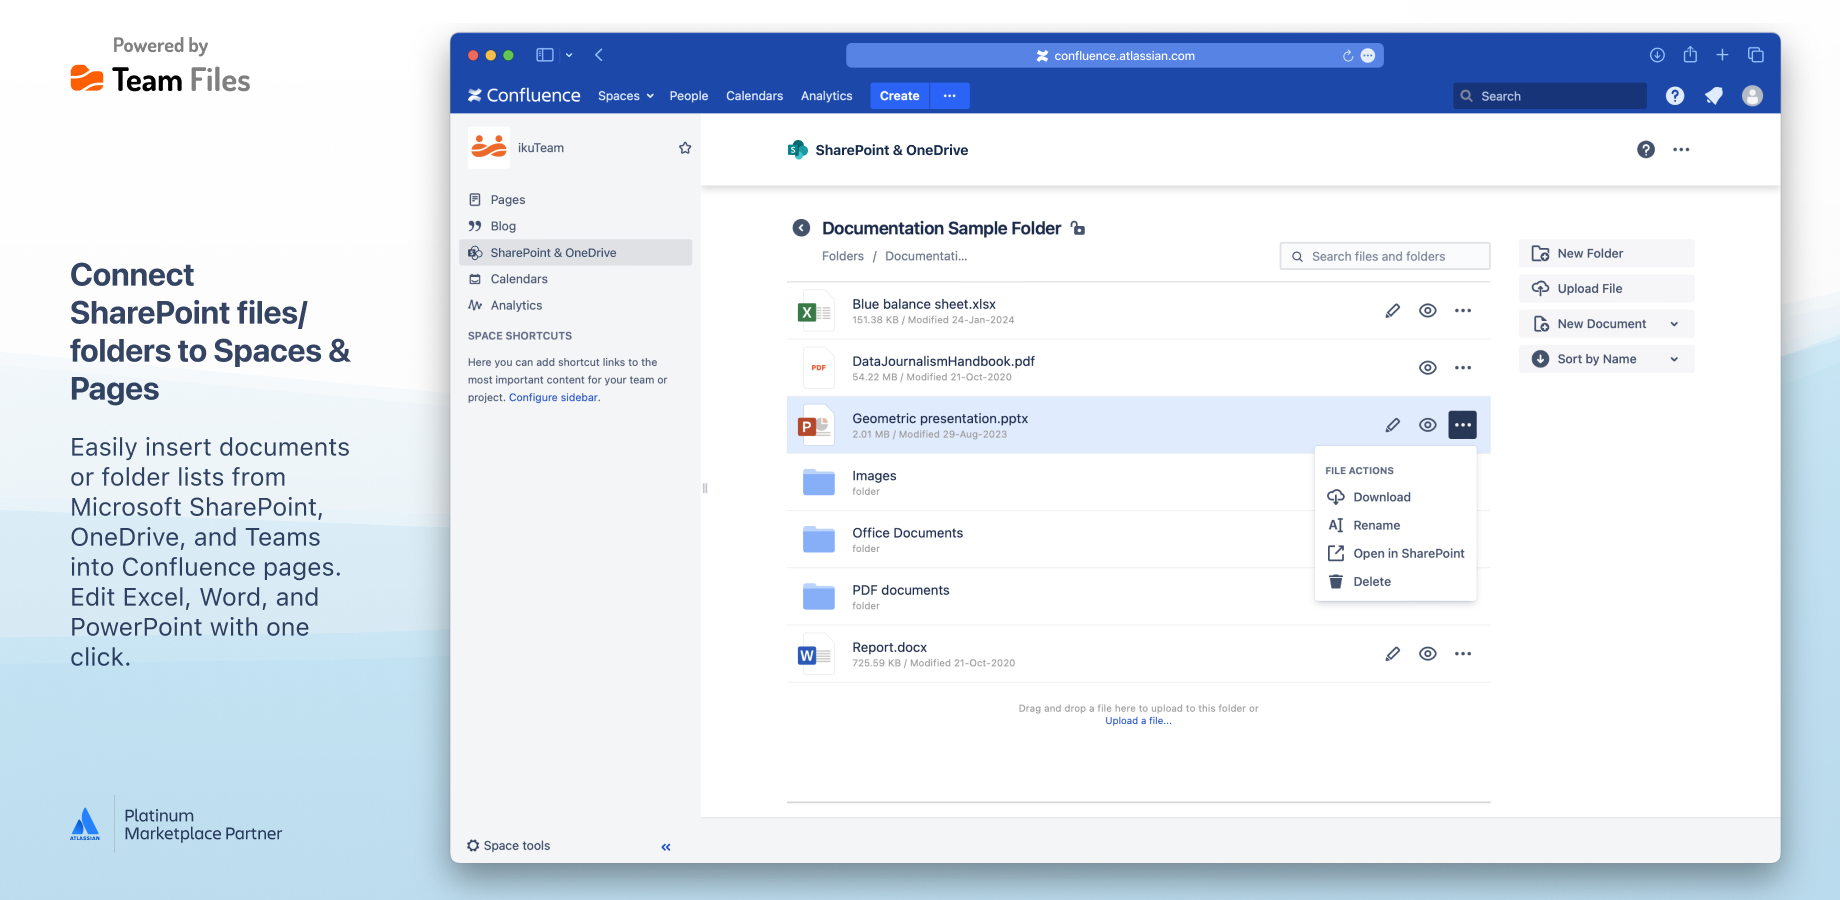Image resolution: width=1840 pixels, height=900 pixels.
Task: Select the Rename icon for Geometric presentation.pptx
Action: point(1336,525)
